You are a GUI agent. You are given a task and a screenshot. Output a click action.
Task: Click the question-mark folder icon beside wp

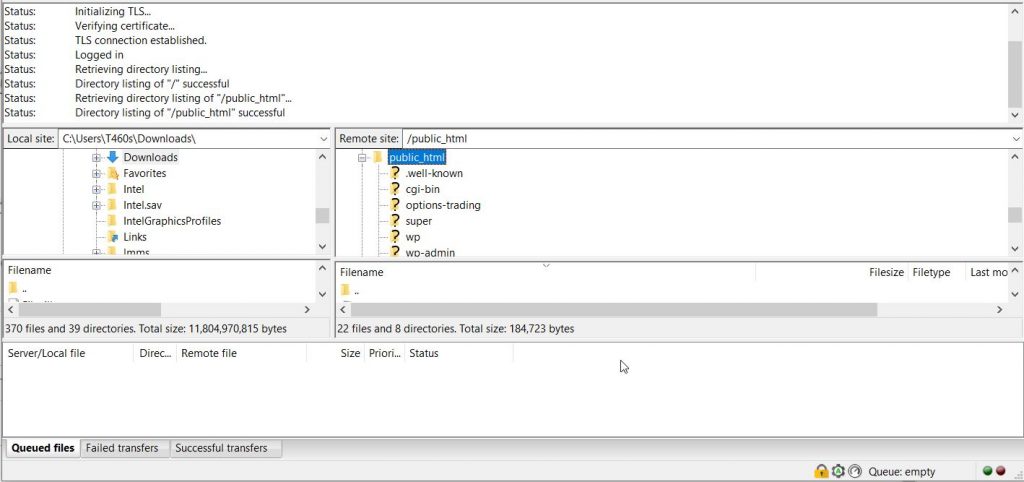(394, 236)
